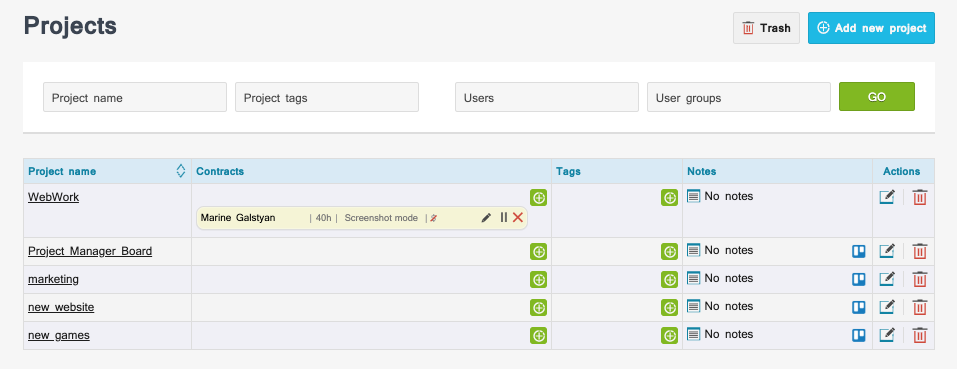Delete the new_games project
957x369 pixels.
[920, 335]
